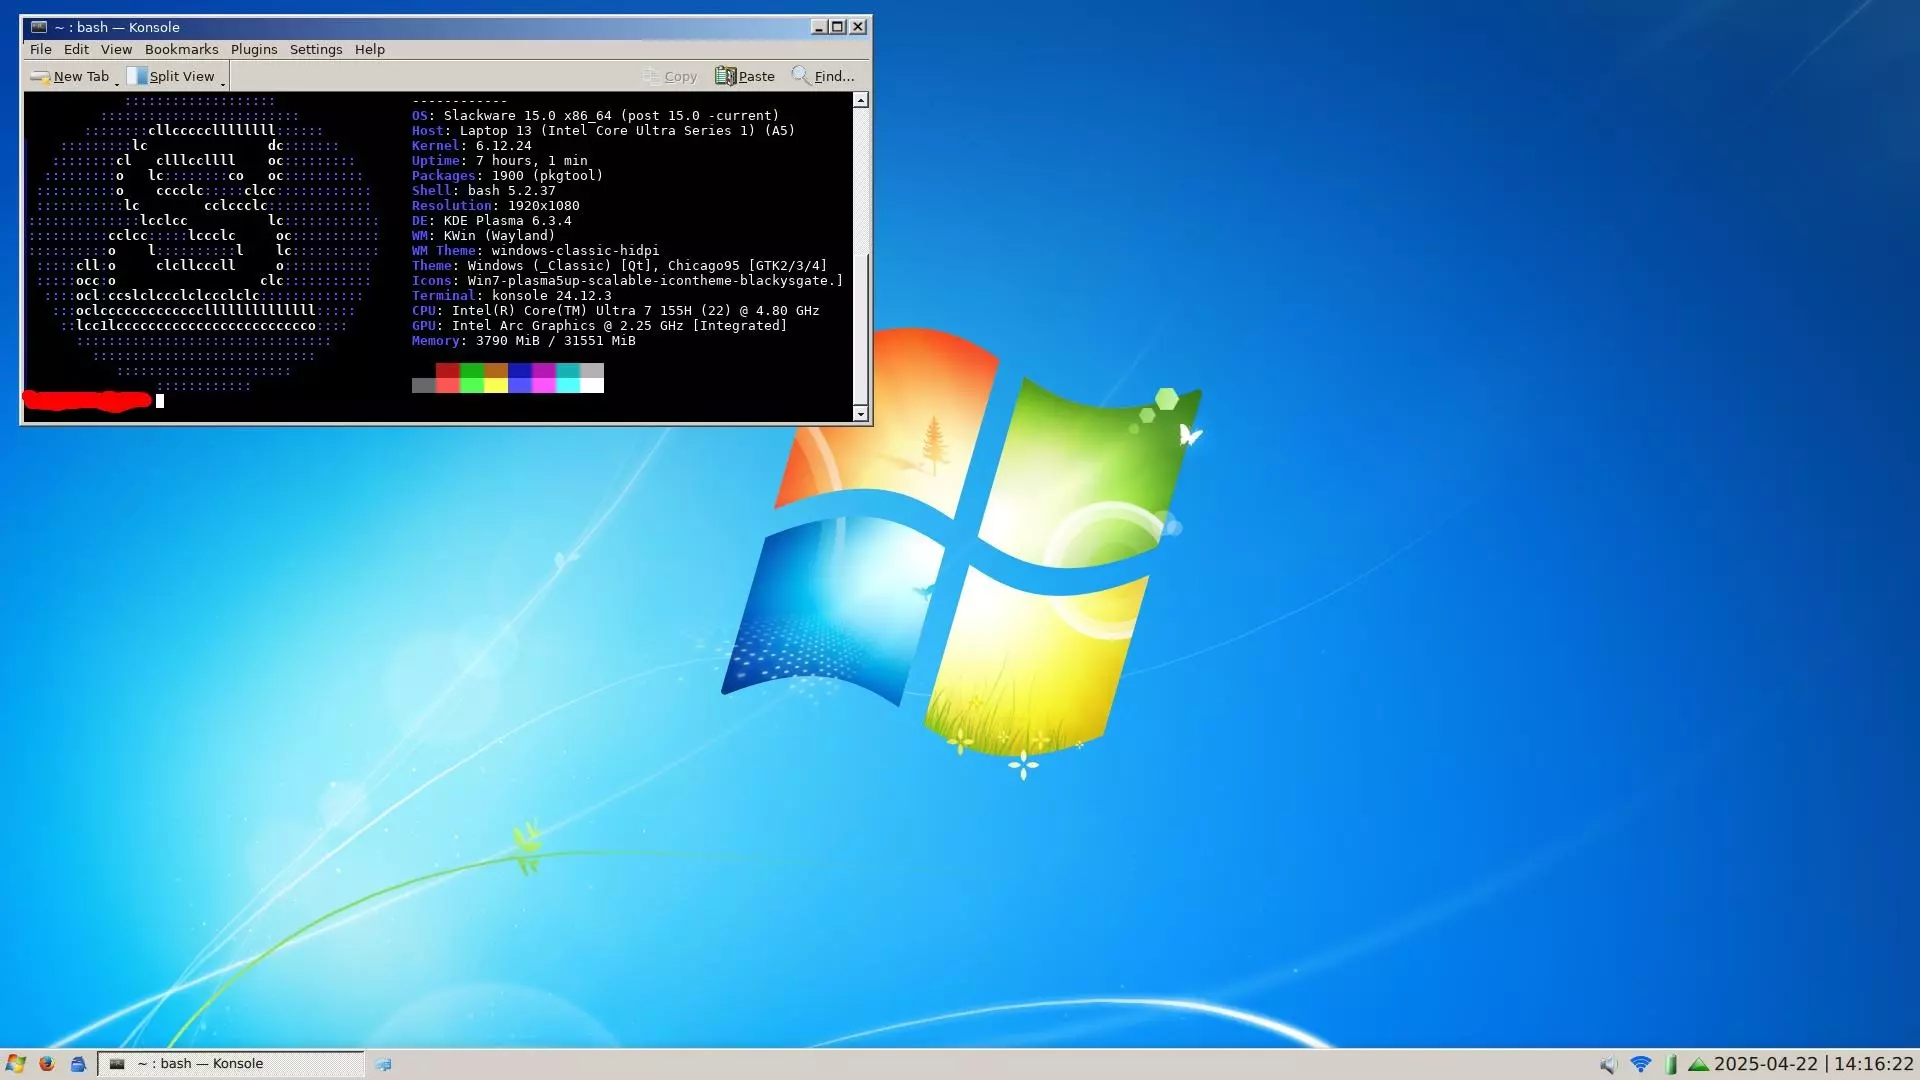The width and height of the screenshot is (1920, 1080).
Task: Click the Konsole title bar window icon
Action: click(x=39, y=27)
